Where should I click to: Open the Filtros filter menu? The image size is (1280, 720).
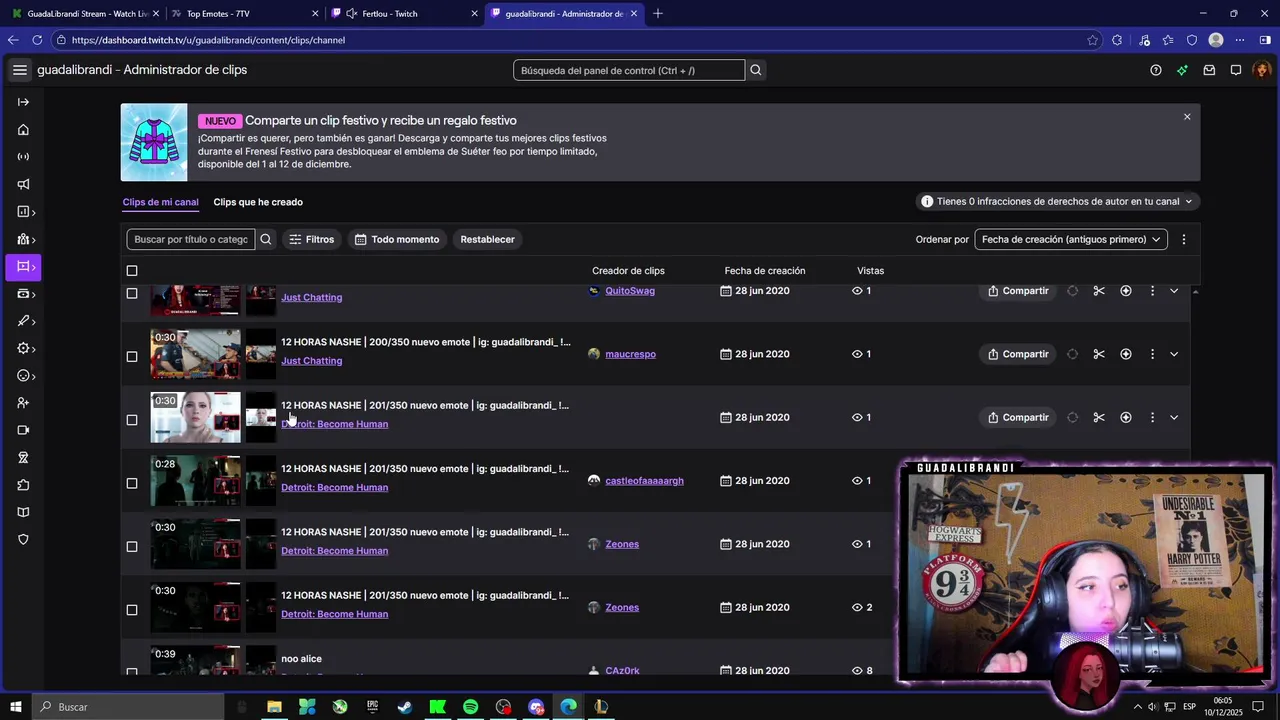point(312,239)
